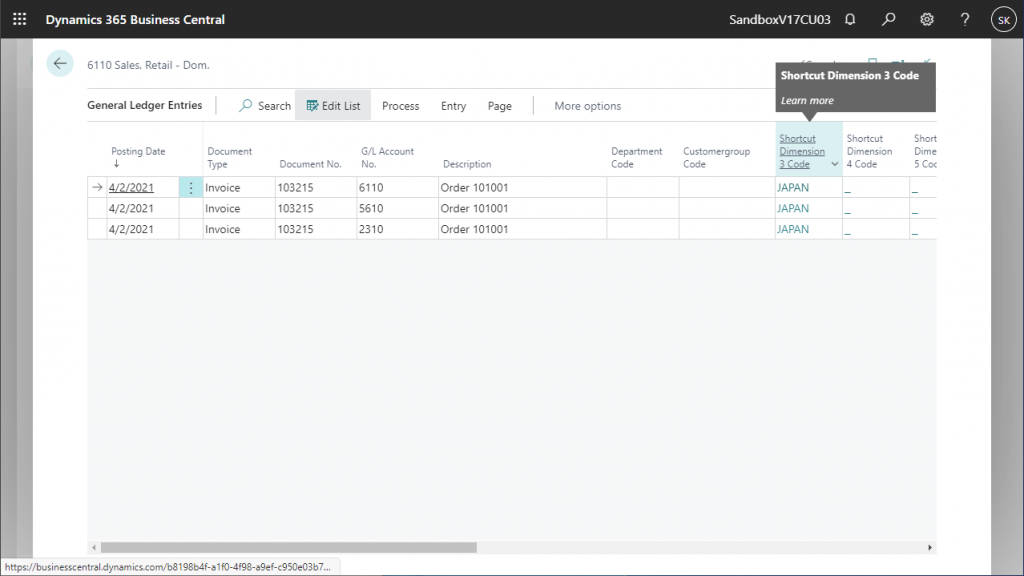The width and height of the screenshot is (1024, 576).
Task: Open the SK user account avatar
Action: click(x=1004, y=20)
